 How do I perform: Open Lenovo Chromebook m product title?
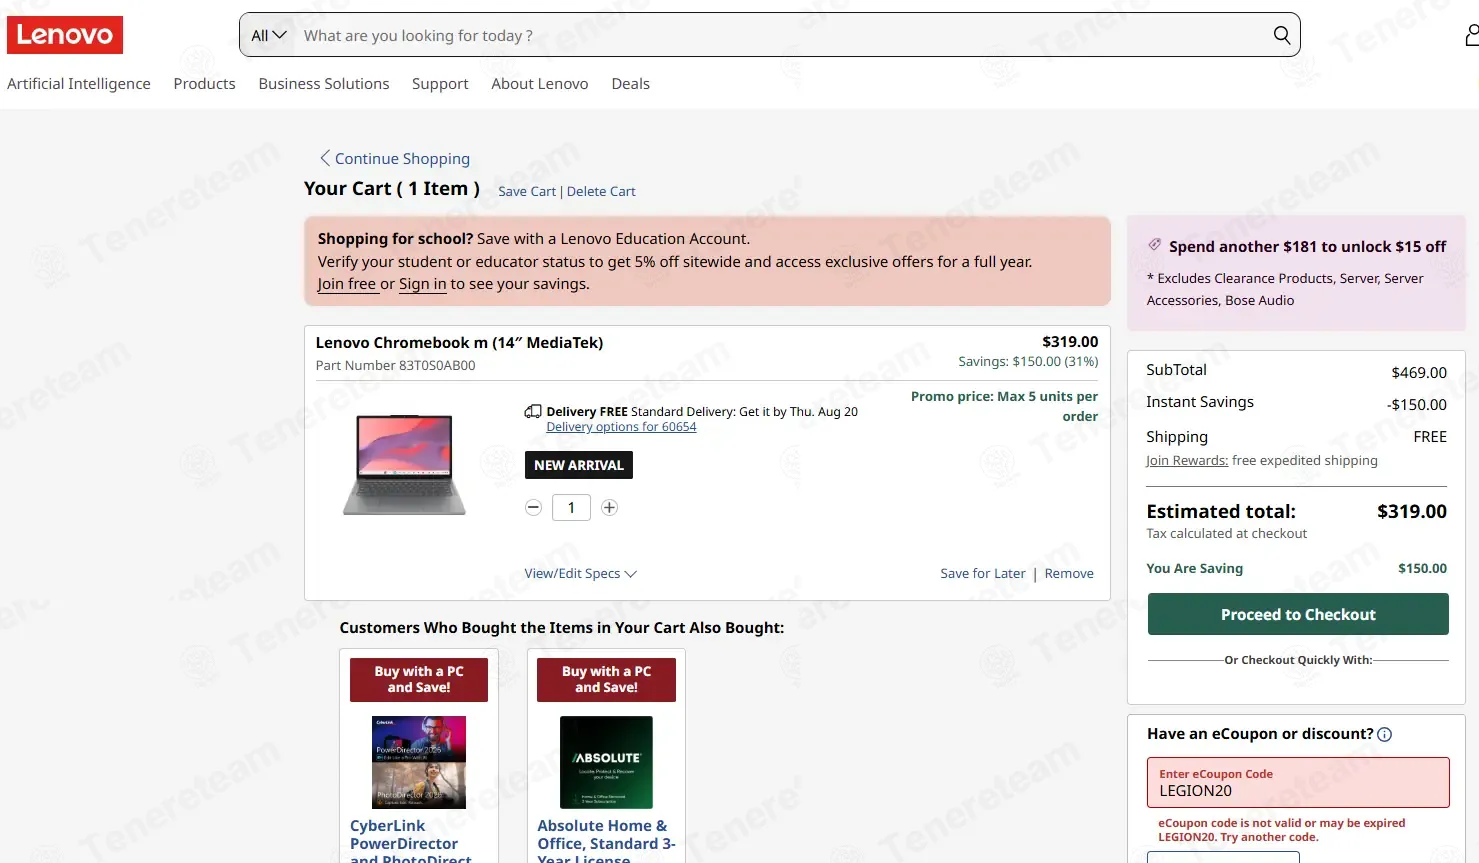click(459, 342)
